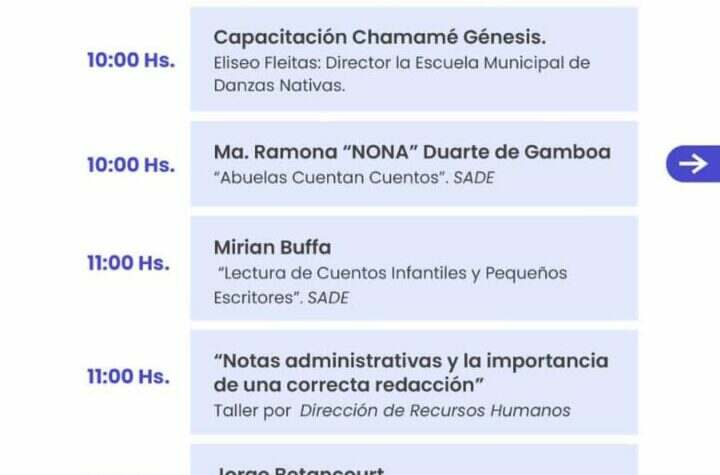Click the second 10:00 Hs. time label

[131, 165]
